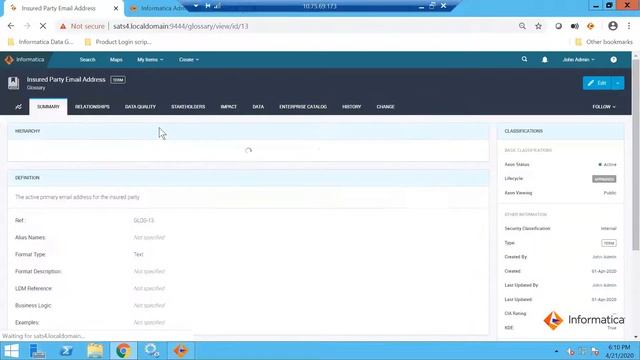The height and width of the screenshot is (360, 640).
Task: Open the Data tab
Action: (x=258, y=107)
